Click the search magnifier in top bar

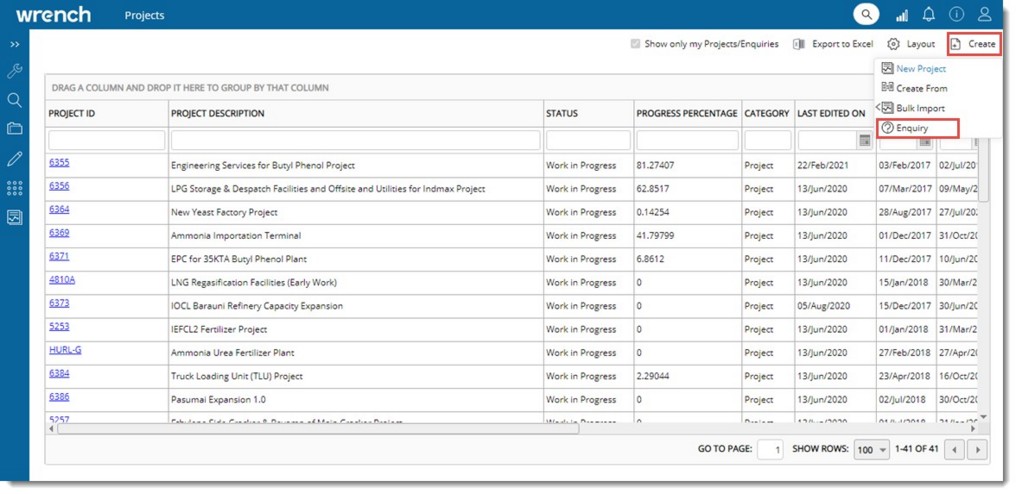pyautogui.click(x=865, y=15)
